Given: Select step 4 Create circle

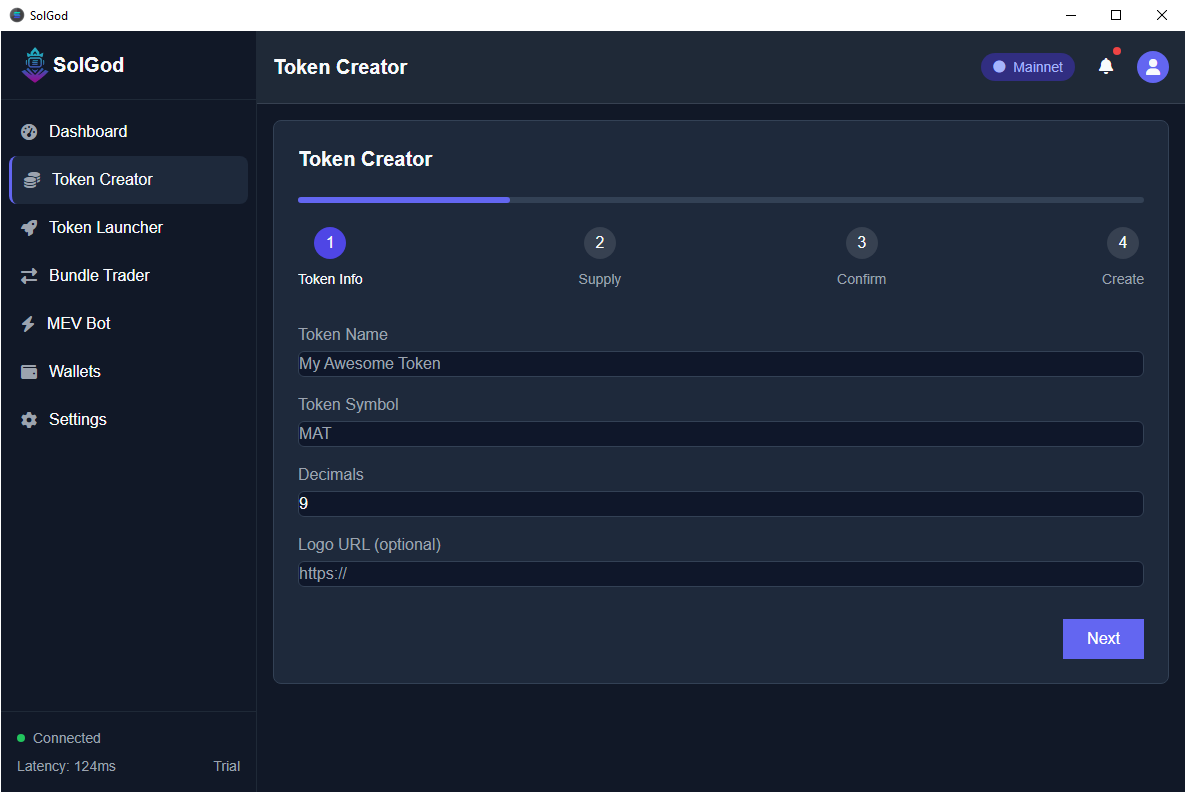Looking at the screenshot, I should pos(1122,242).
